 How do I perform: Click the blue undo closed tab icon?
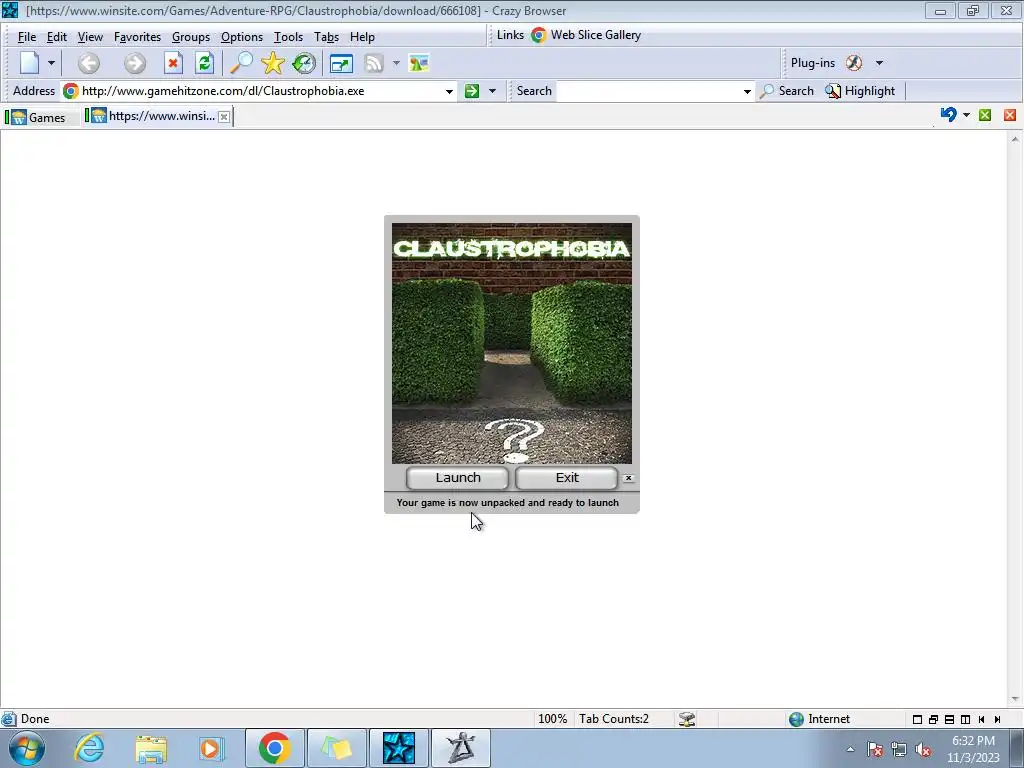tap(948, 115)
